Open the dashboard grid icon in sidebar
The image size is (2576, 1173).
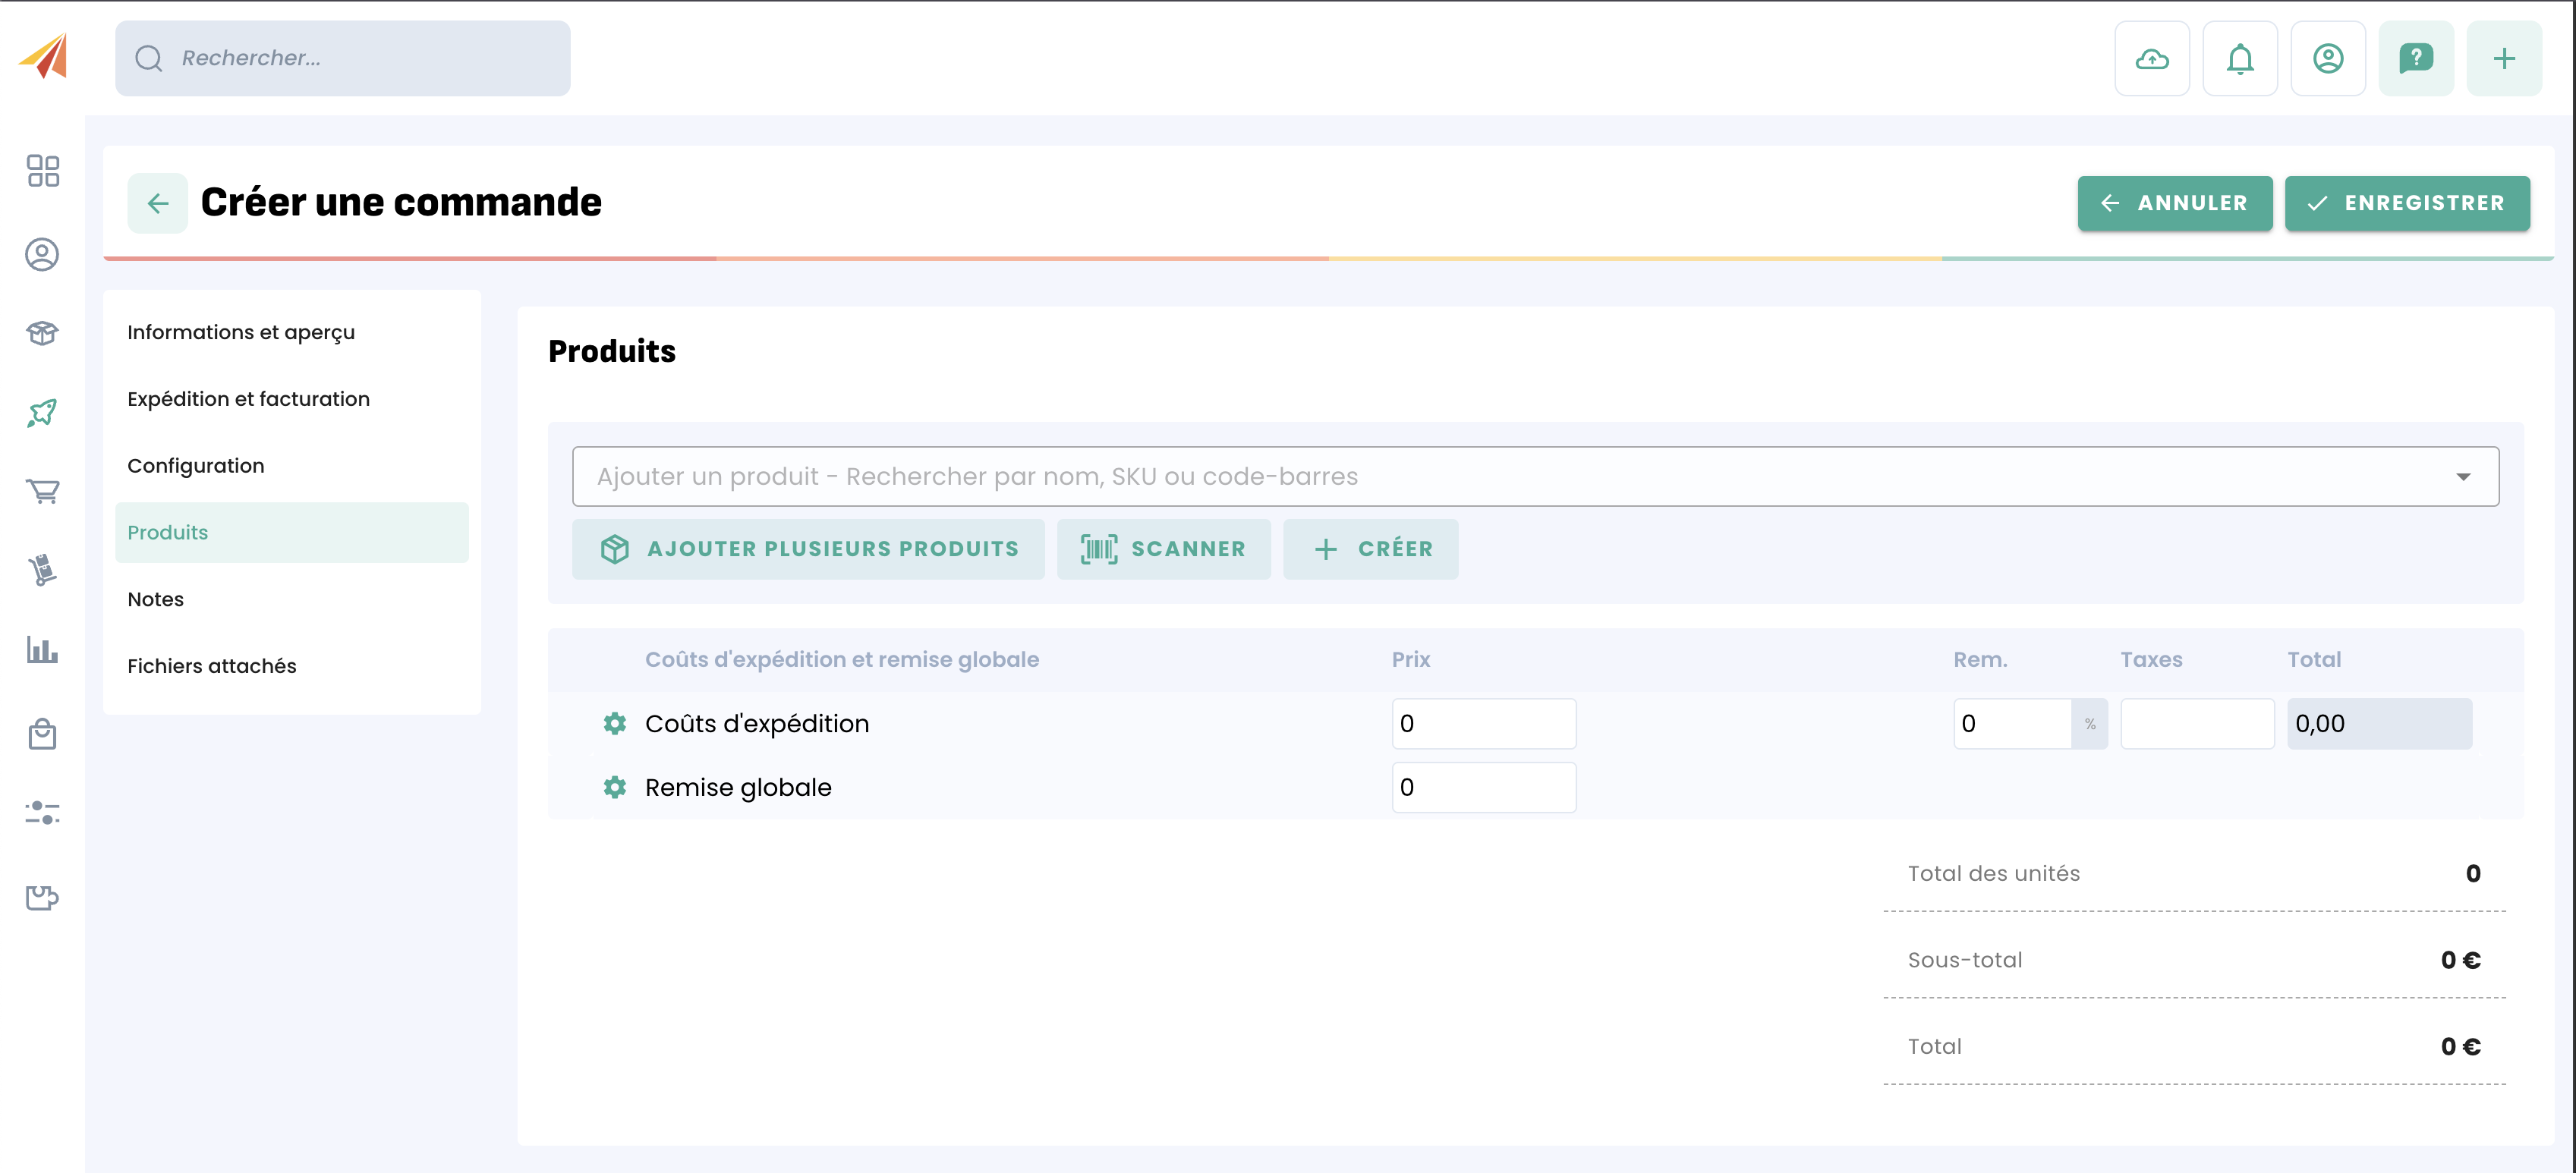click(x=42, y=171)
